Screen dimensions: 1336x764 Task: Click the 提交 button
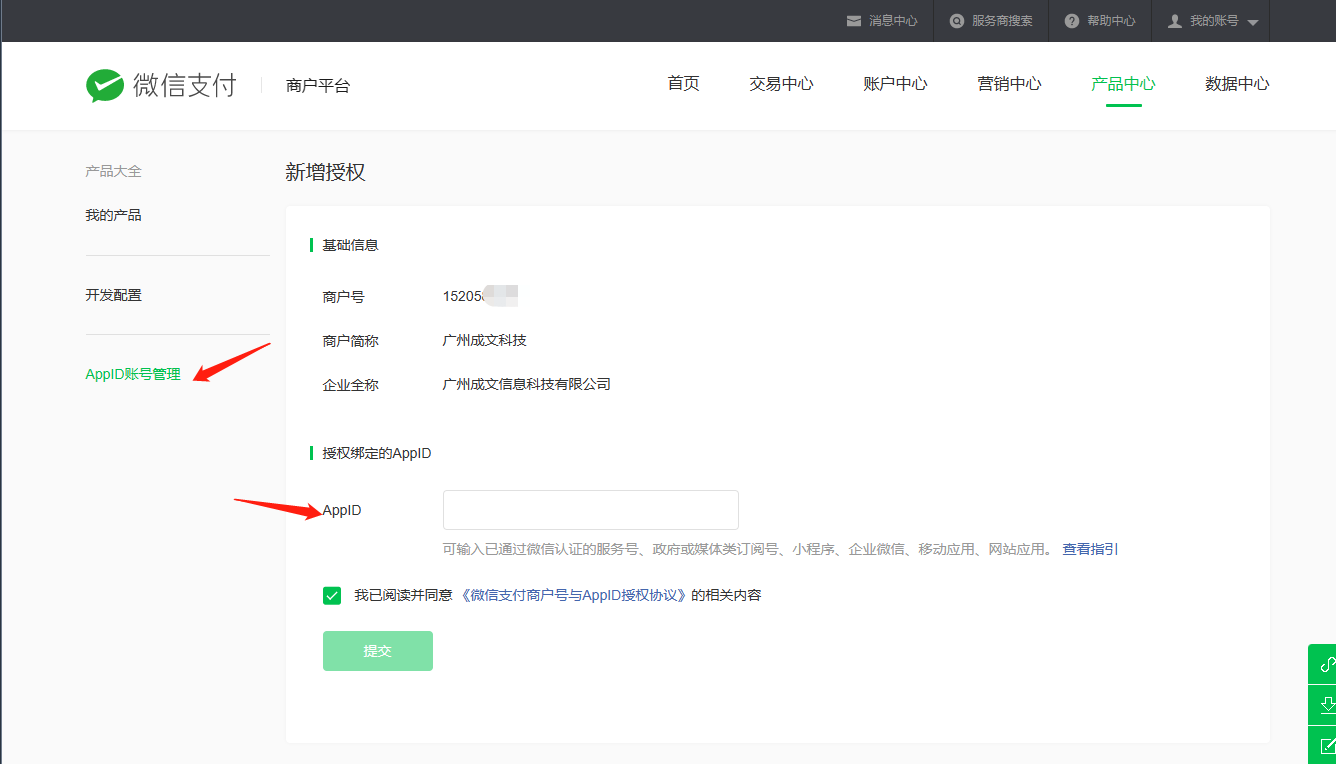(x=378, y=651)
